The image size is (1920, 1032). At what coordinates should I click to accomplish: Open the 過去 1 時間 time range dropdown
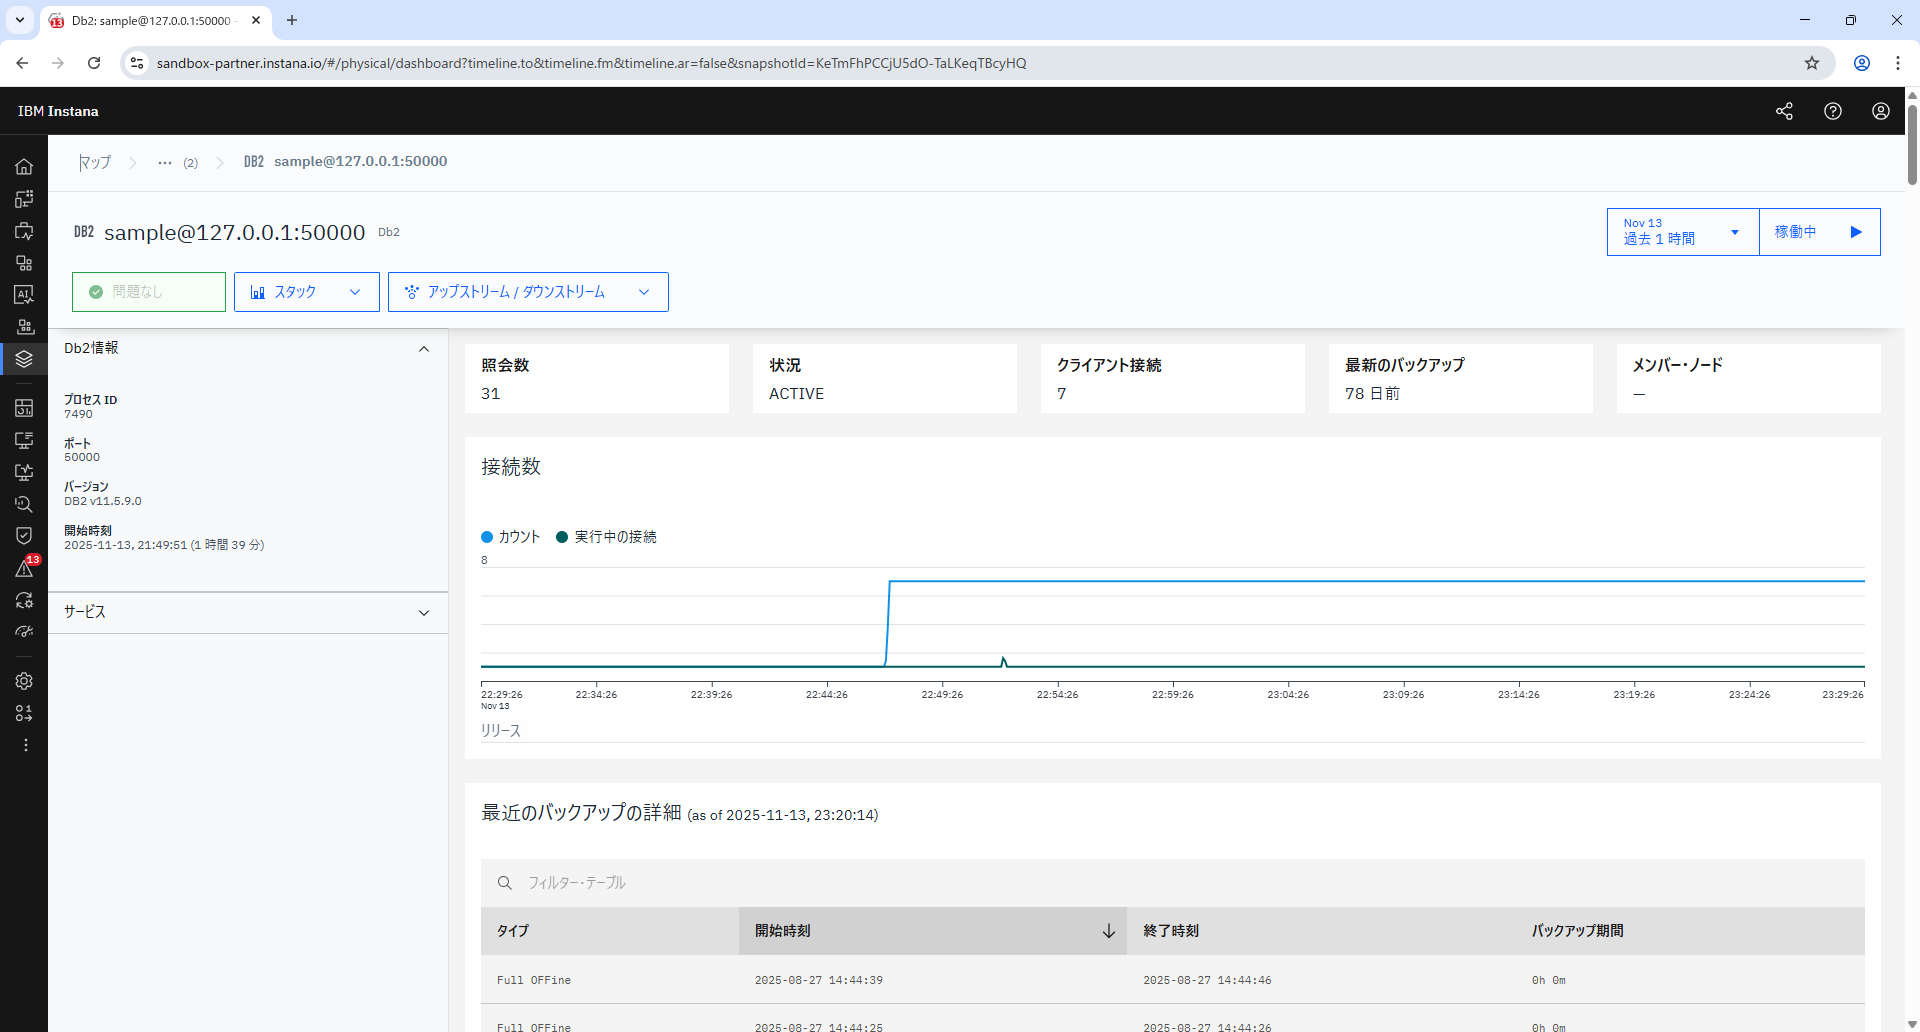[x=1683, y=232]
